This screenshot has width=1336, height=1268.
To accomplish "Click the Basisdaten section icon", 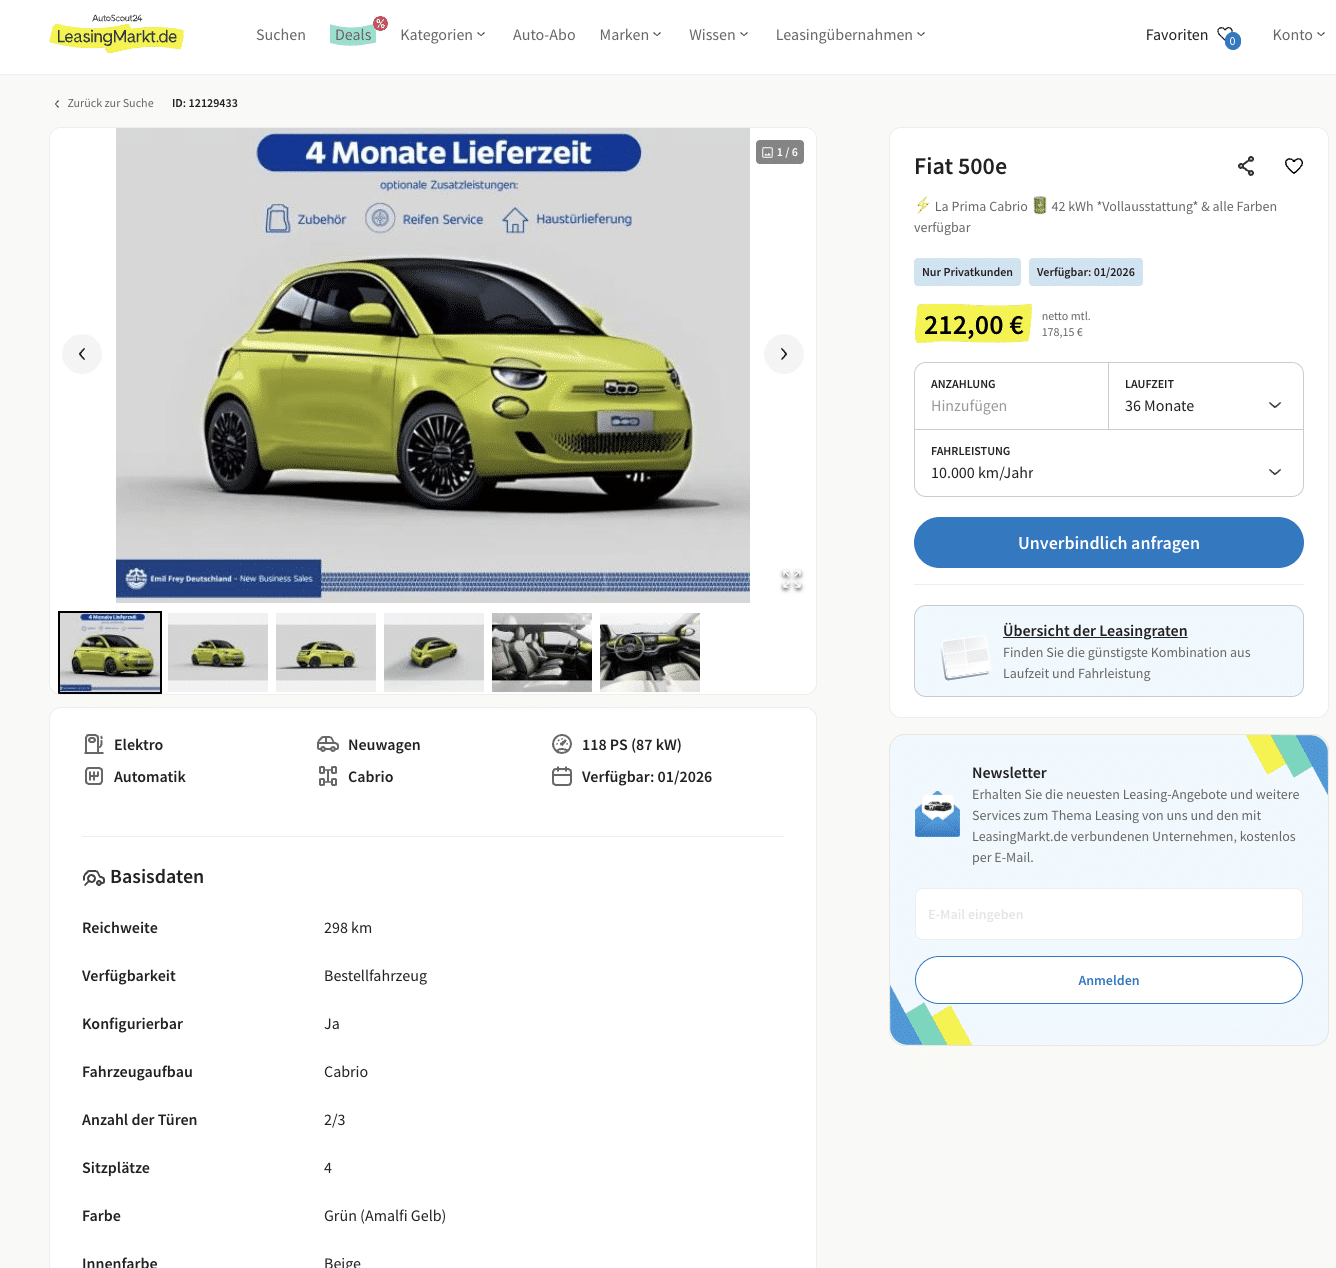I will coord(94,878).
